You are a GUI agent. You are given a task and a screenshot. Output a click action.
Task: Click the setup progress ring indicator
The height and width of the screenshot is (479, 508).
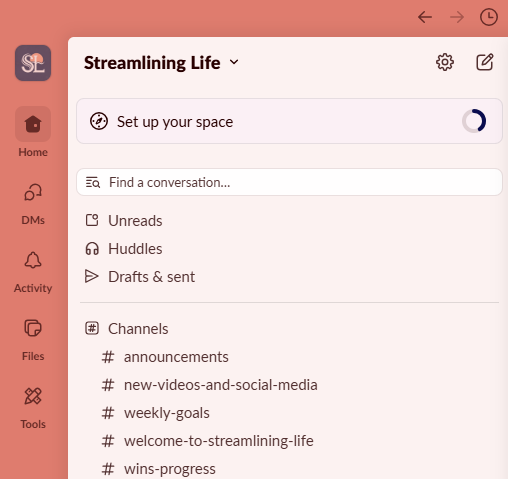[474, 121]
